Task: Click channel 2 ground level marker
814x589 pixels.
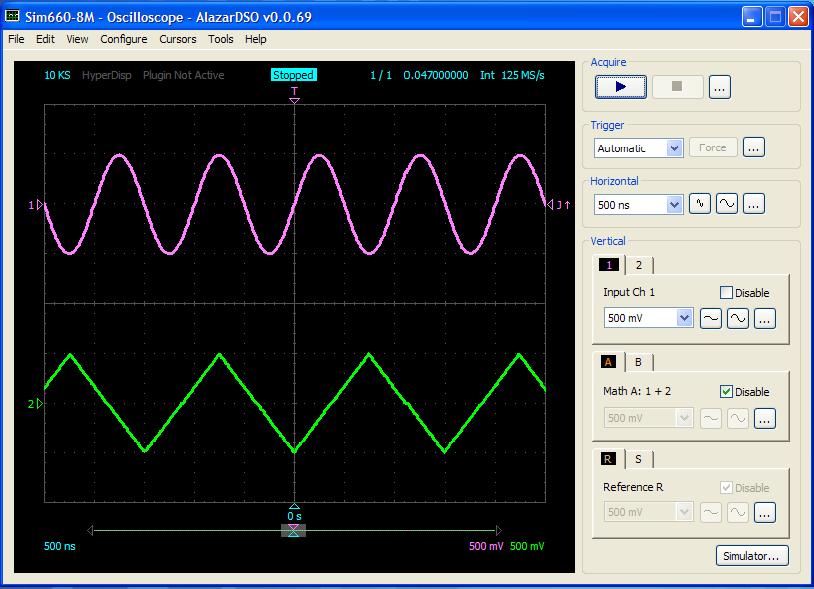Action: (x=35, y=404)
